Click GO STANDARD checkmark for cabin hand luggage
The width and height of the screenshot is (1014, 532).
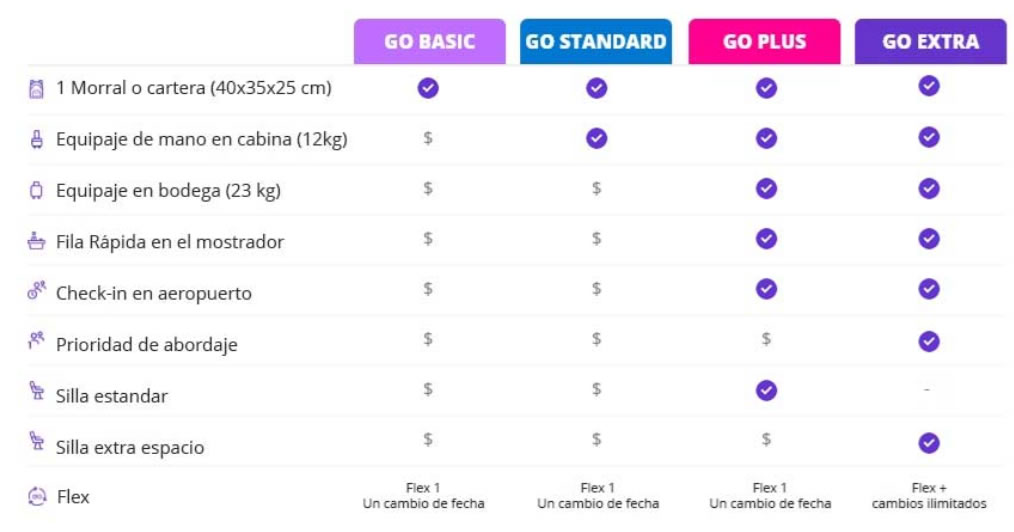596,138
